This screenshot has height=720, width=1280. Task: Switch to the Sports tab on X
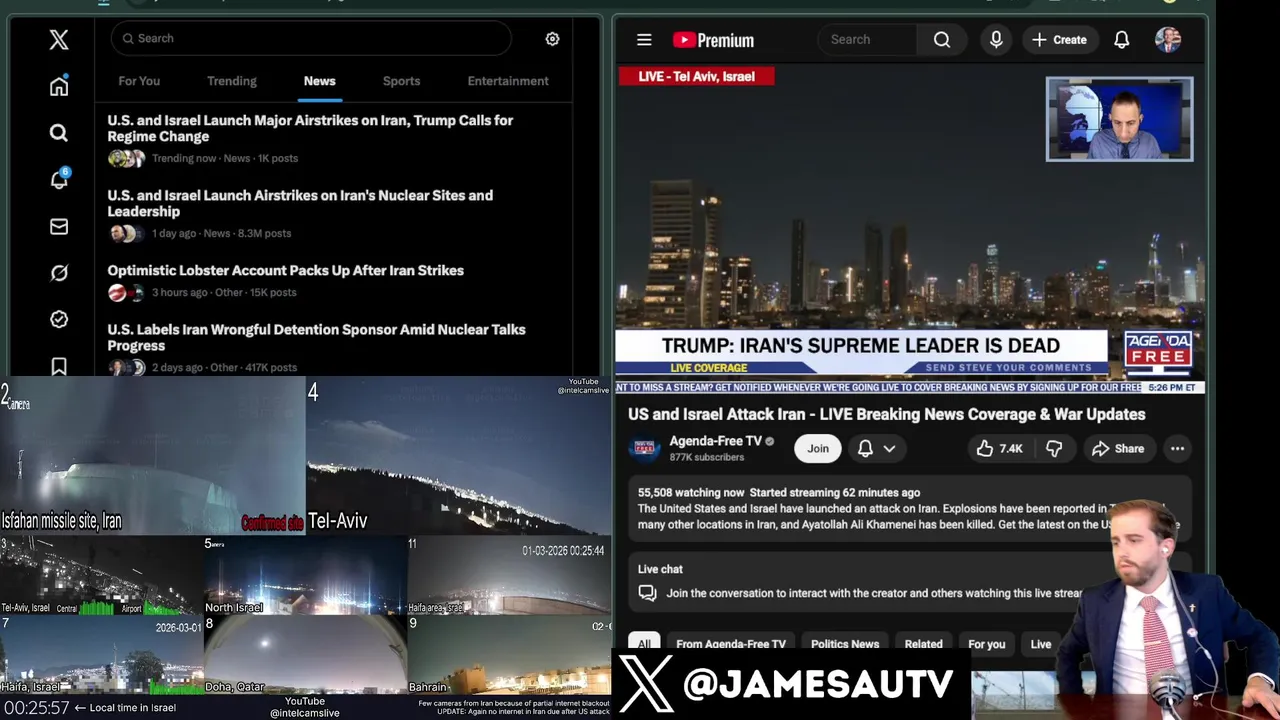coord(401,81)
